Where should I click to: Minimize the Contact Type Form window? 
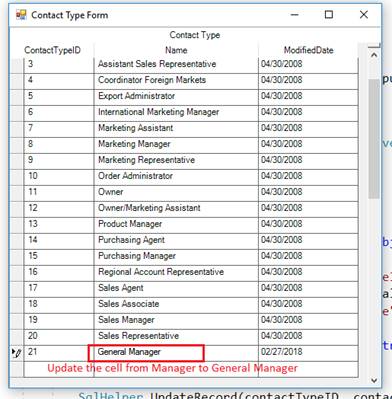[294, 15]
